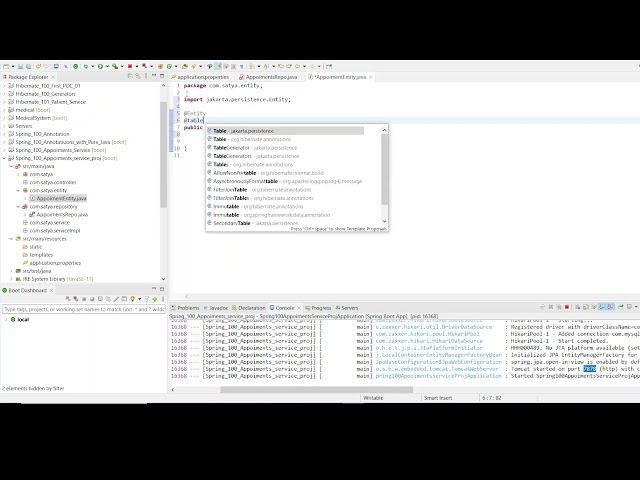Expand Hibernate_100_First_POC_01 project
The height and width of the screenshot is (480, 640).
click(4, 86)
